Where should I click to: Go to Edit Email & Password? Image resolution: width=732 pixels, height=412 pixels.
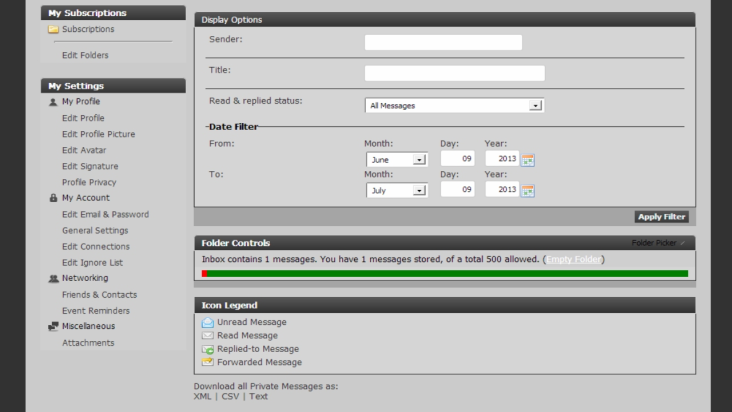coord(106,215)
